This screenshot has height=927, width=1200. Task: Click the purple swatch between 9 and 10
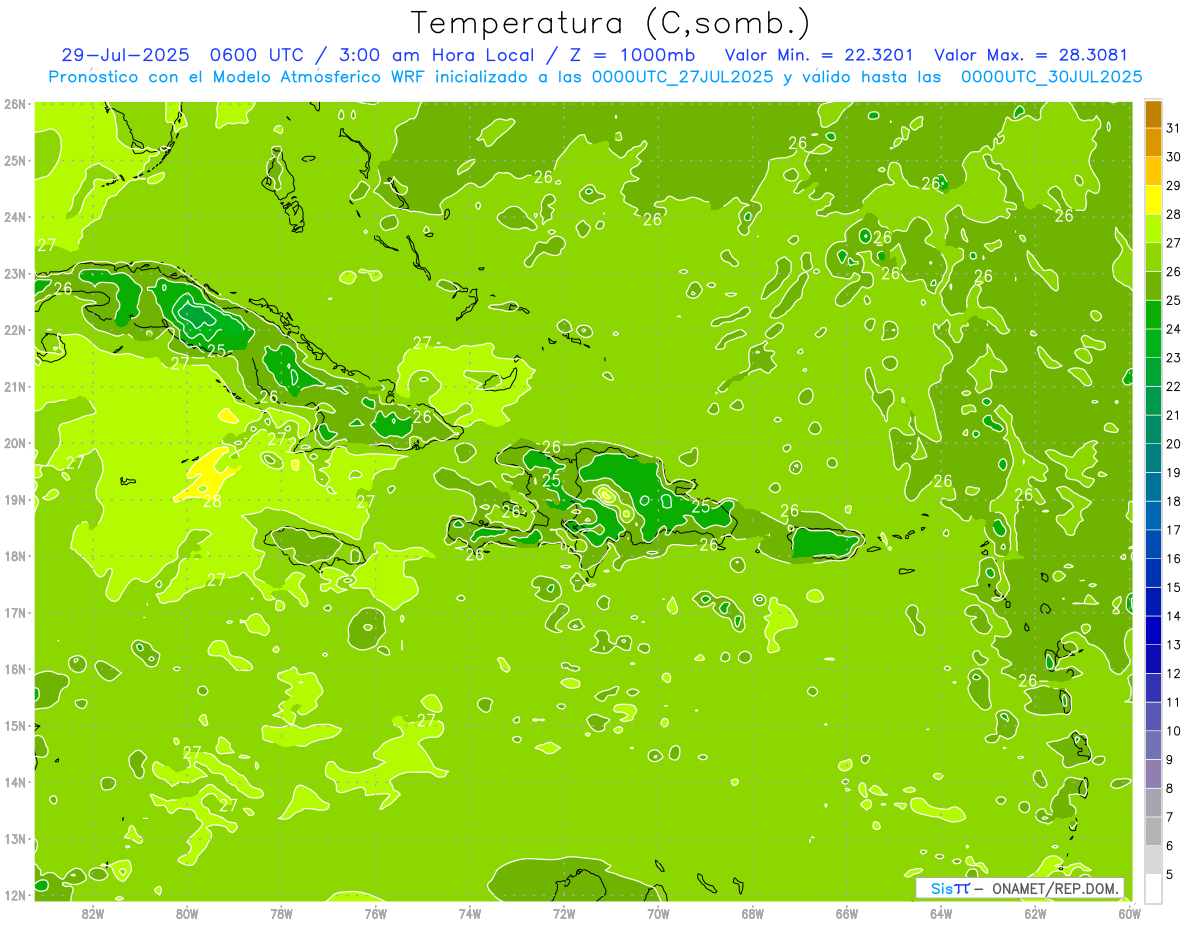pyautogui.click(x=1153, y=746)
